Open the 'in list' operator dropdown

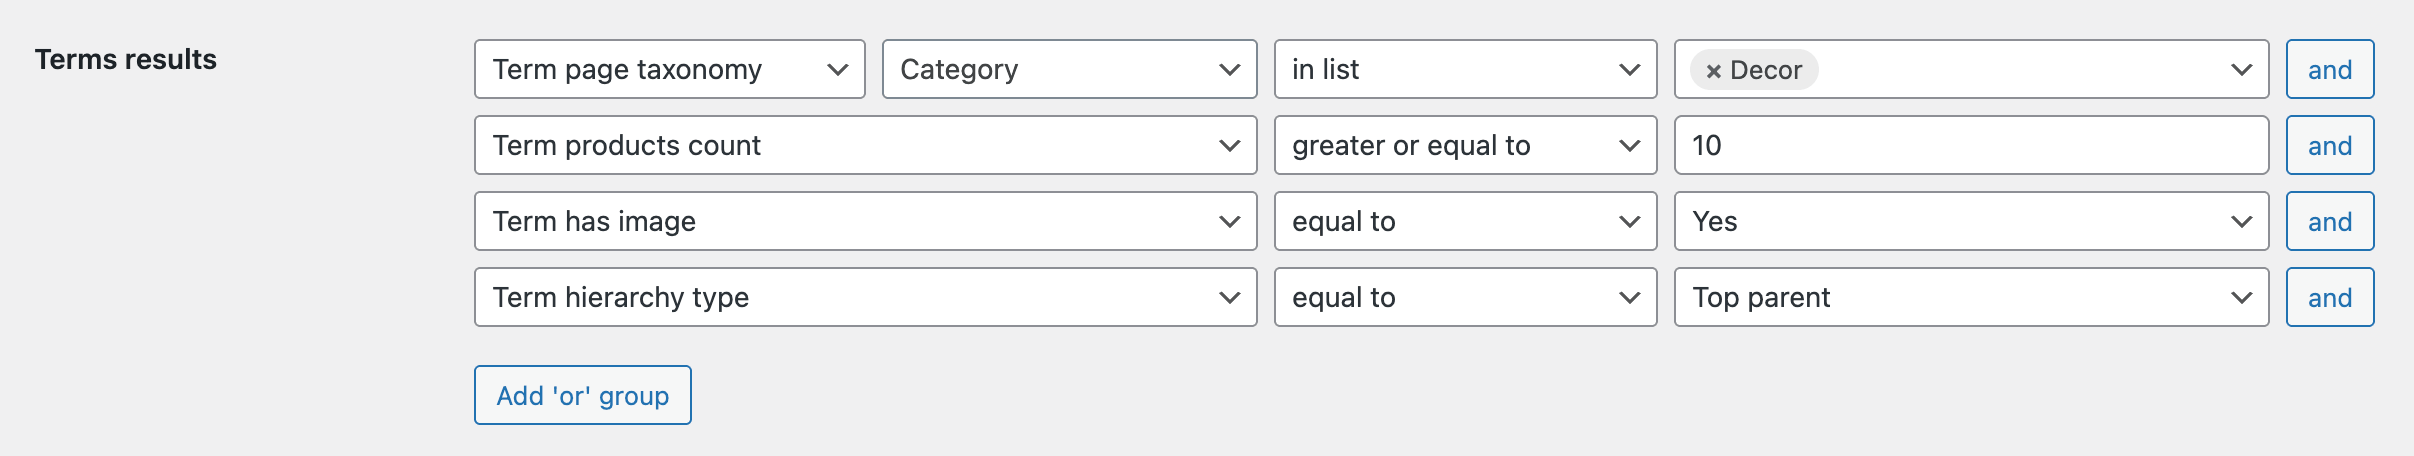coord(1464,69)
